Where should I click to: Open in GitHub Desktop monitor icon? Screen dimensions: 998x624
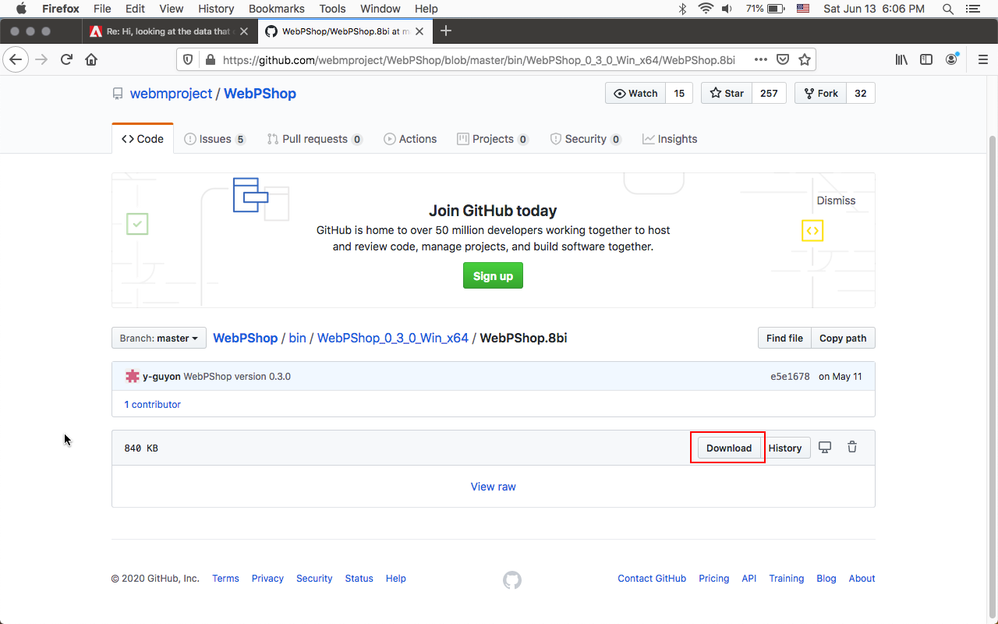tap(825, 448)
